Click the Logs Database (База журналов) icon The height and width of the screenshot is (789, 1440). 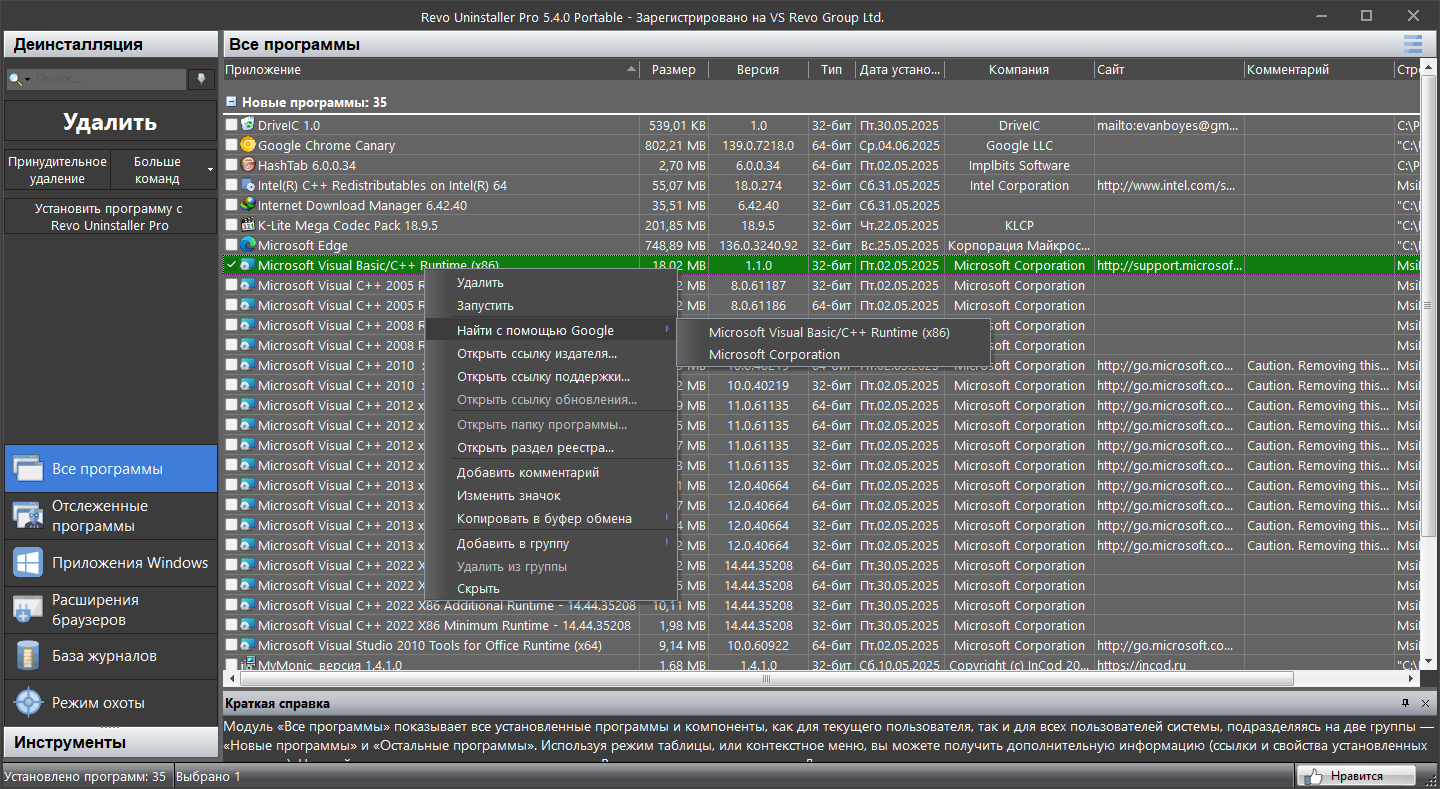click(x=28, y=656)
